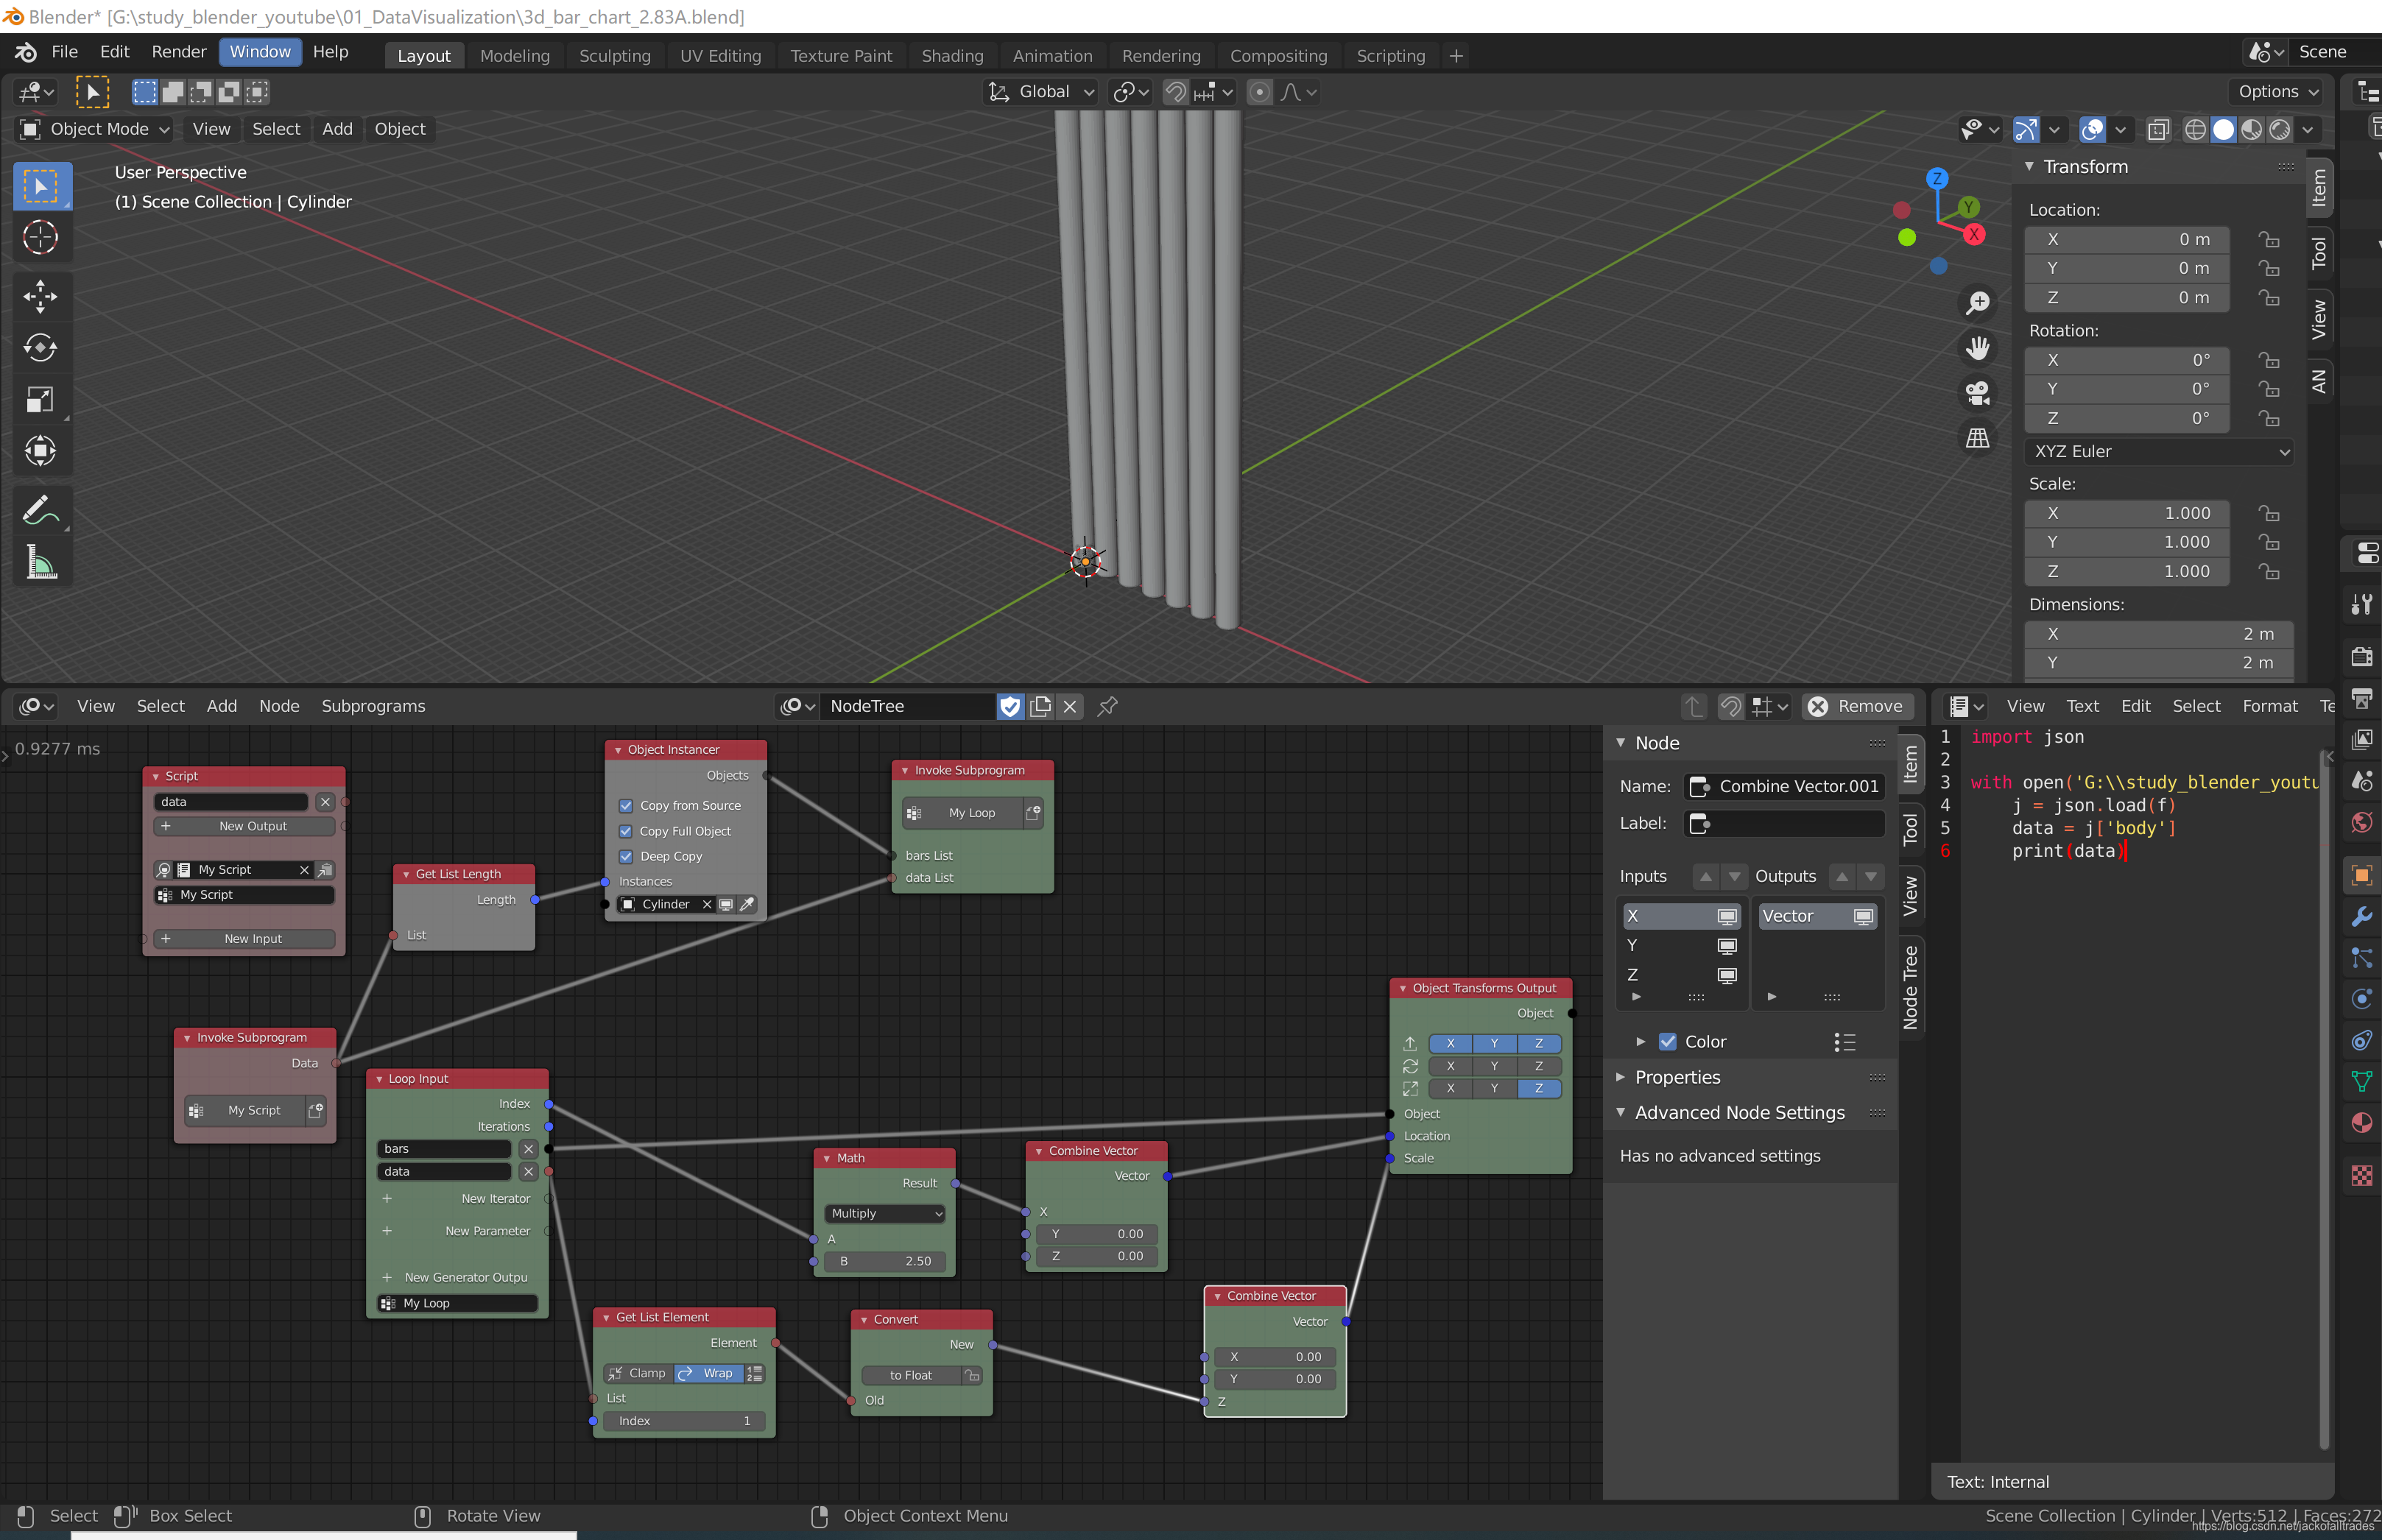Toggle the Color checkbox in Node panel
2382x1540 pixels.
coord(1667,1042)
